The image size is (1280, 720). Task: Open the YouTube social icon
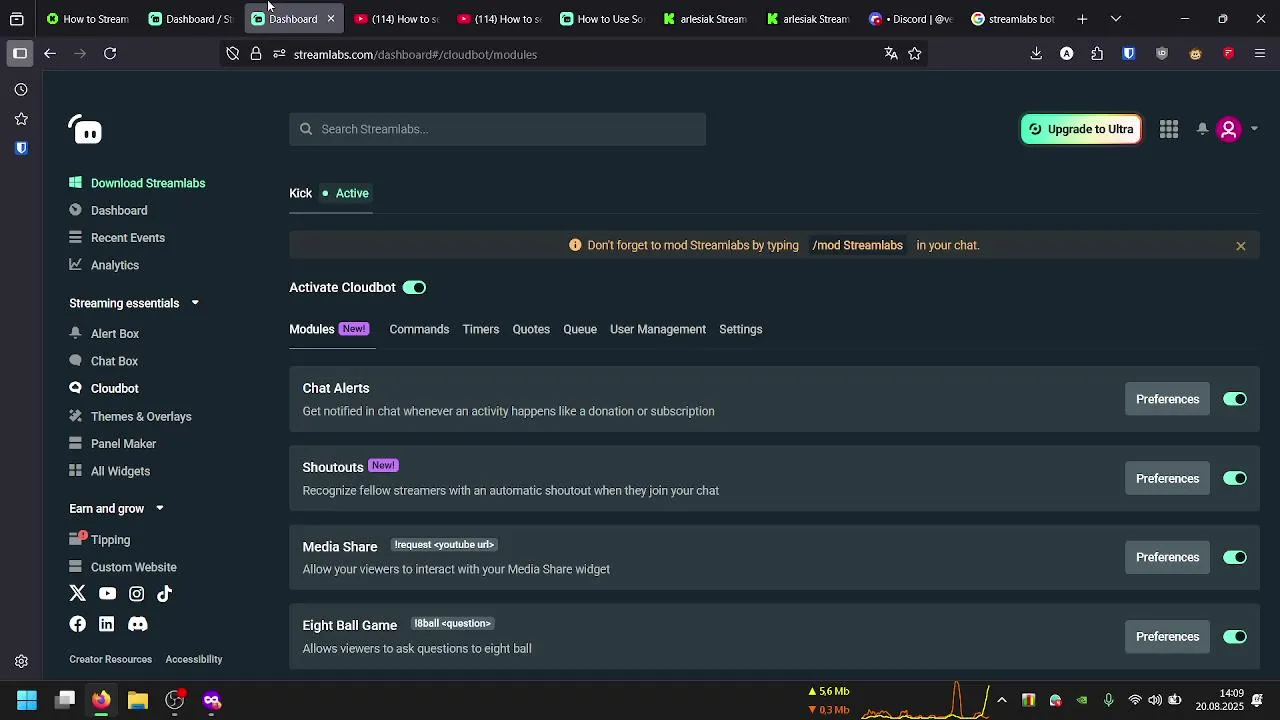point(107,594)
